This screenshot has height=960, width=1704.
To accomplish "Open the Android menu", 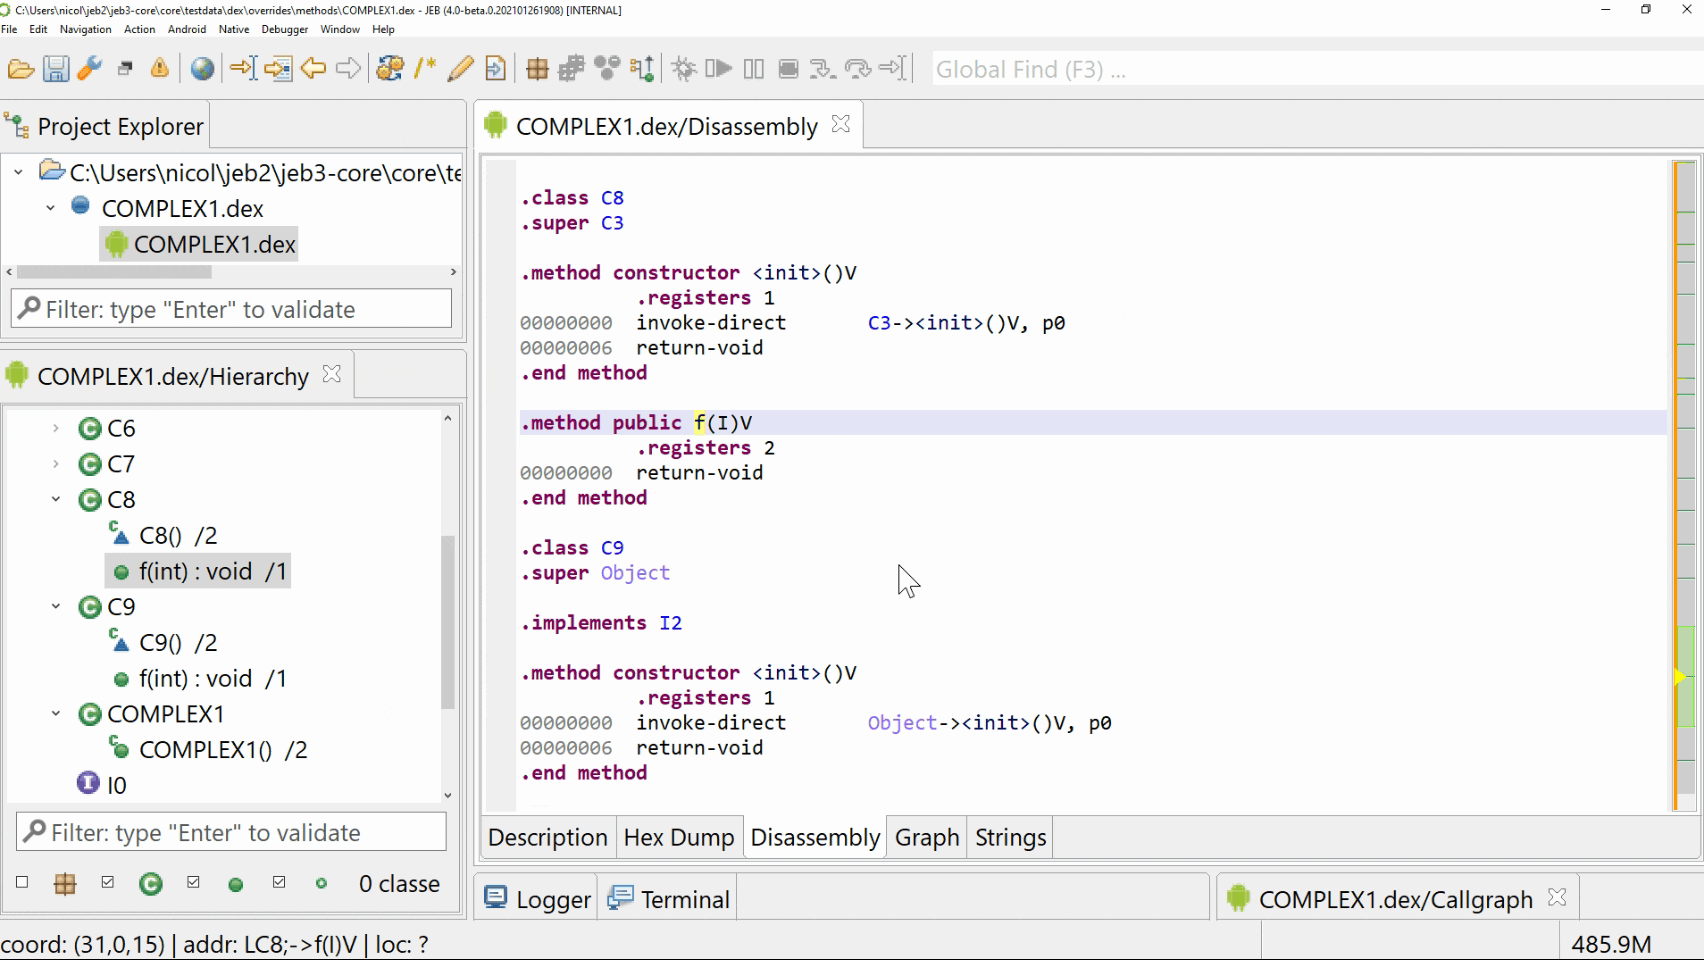I will click(x=186, y=29).
